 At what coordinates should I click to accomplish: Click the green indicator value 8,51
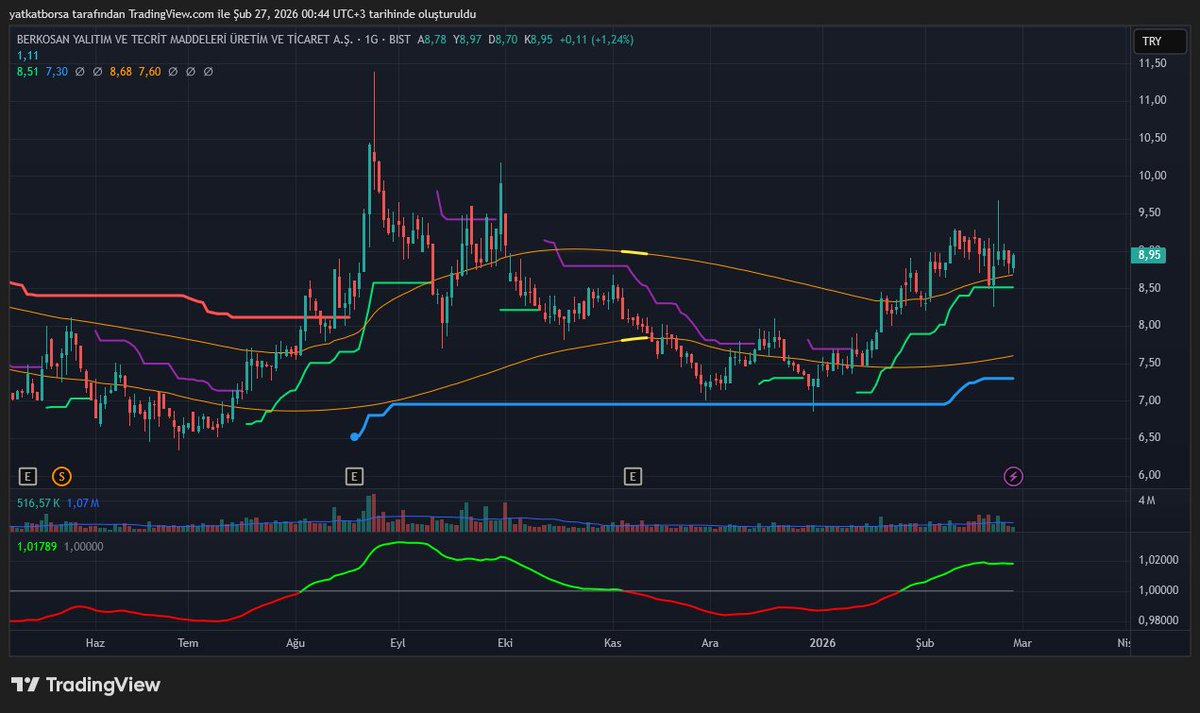coord(28,72)
